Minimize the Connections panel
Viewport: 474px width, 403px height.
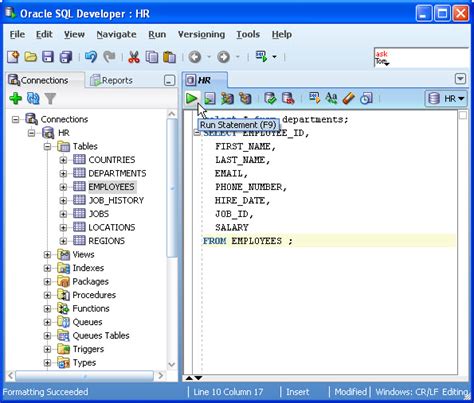tap(169, 80)
